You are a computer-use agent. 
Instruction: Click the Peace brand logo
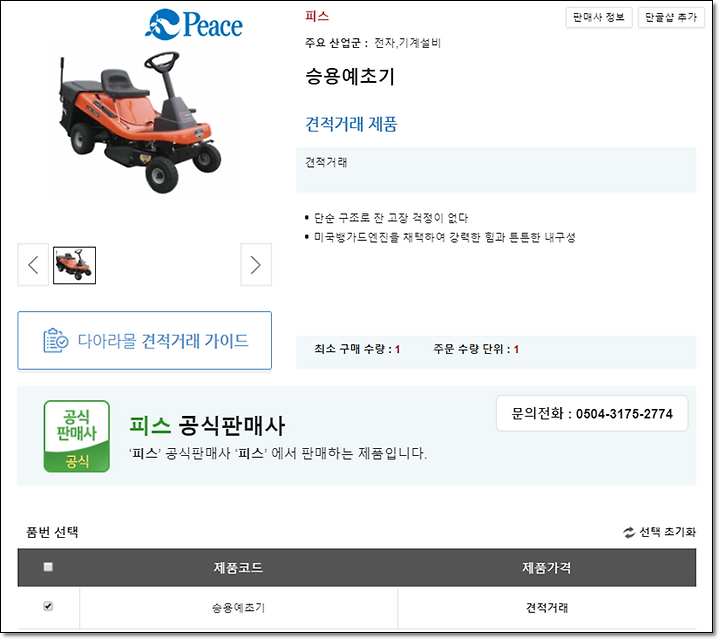tap(194, 24)
